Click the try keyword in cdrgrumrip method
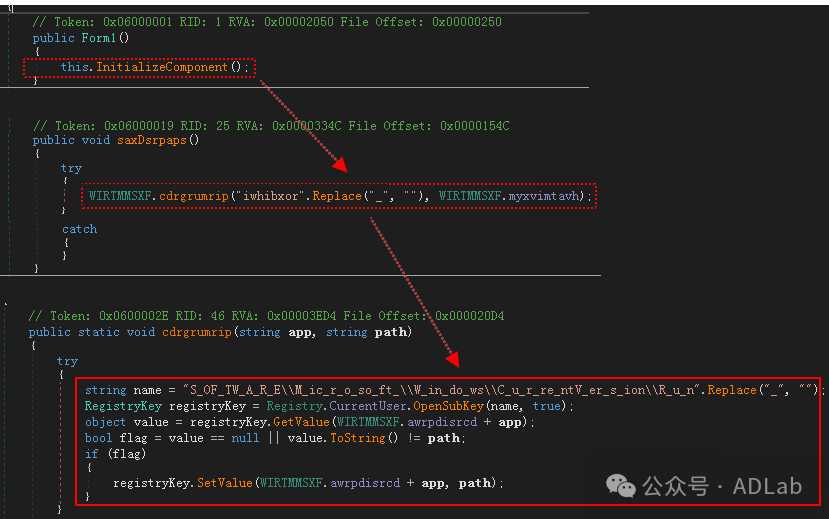The width and height of the screenshot is (829, 519). pyautogui.click(x=67, y=361)
